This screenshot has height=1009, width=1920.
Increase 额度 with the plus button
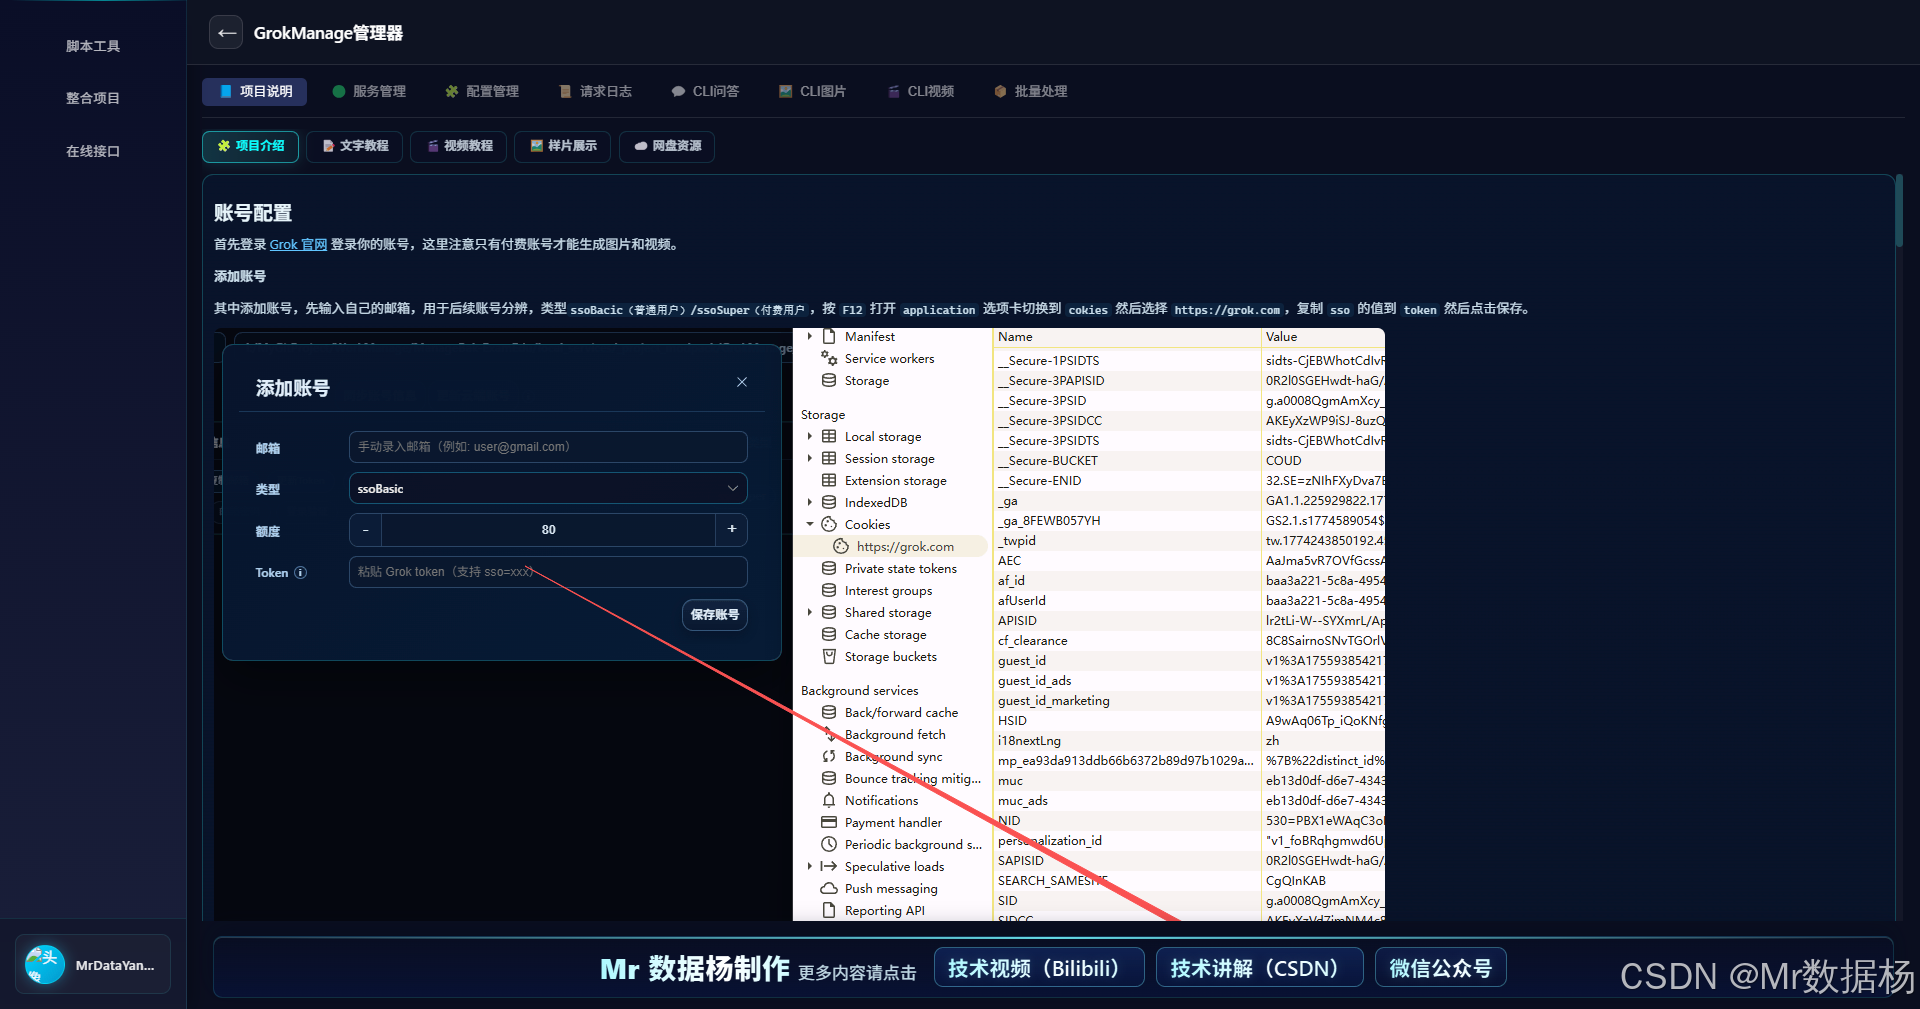732,530
